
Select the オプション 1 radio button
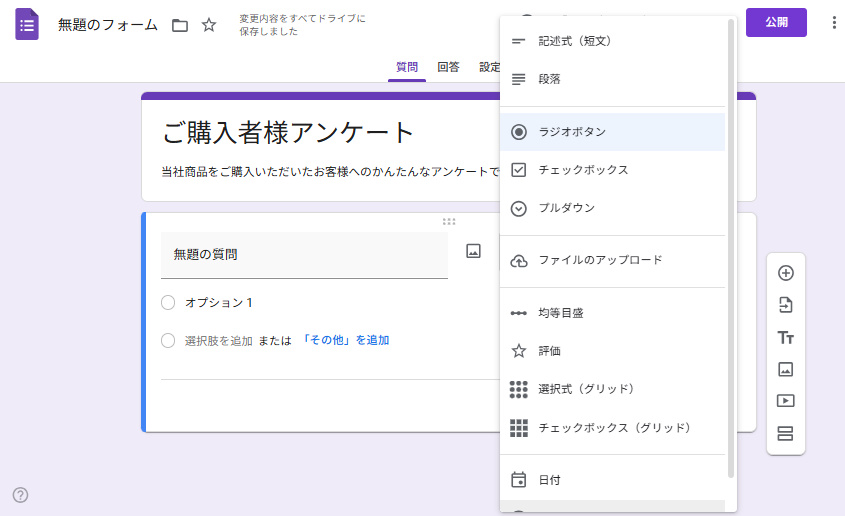pyautogui.click(x=168, y=302)
